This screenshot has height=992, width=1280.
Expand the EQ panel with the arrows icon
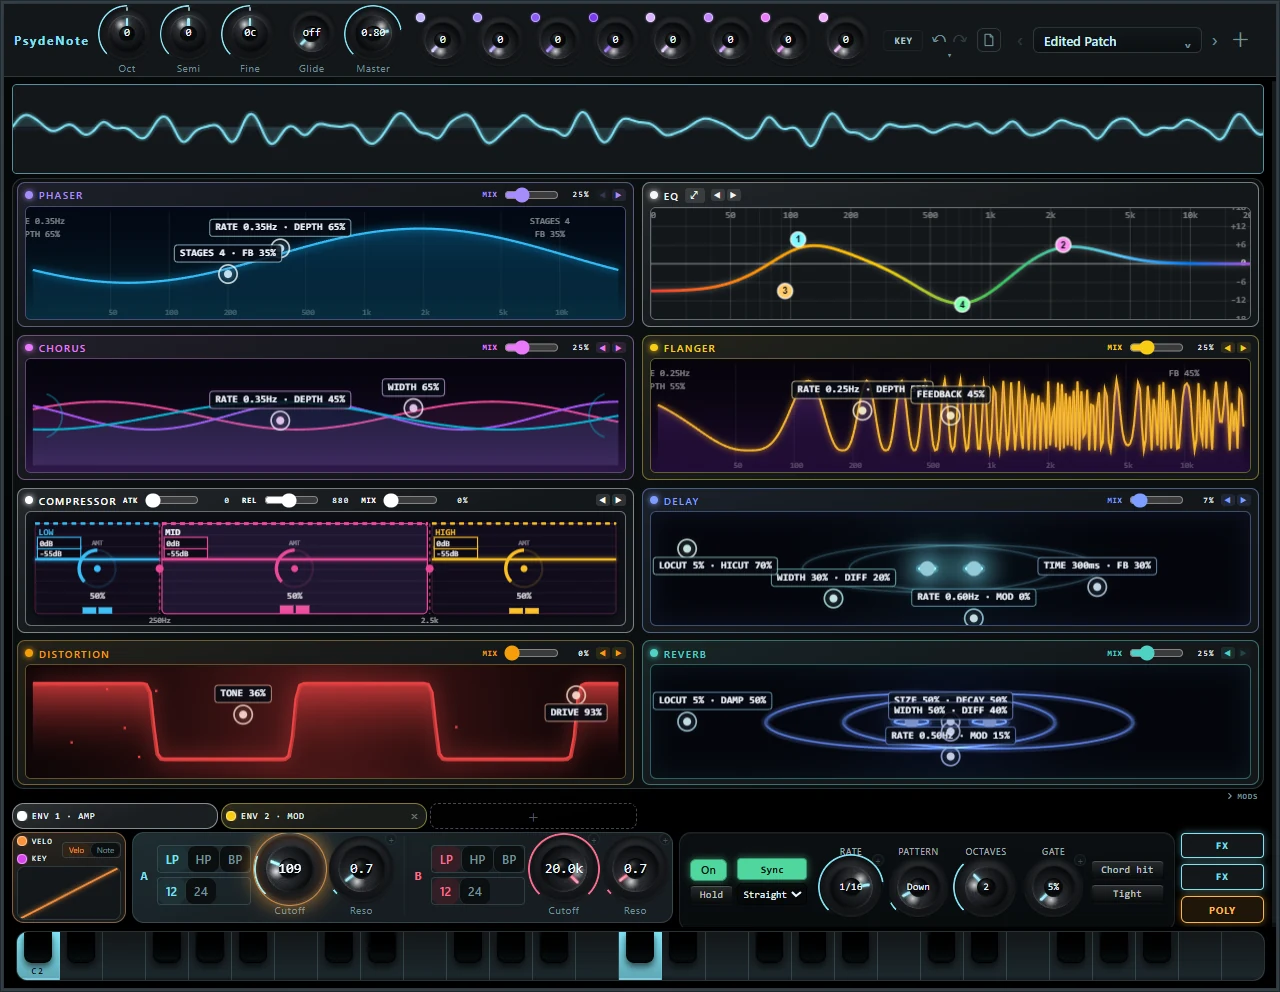pos(695,195)
